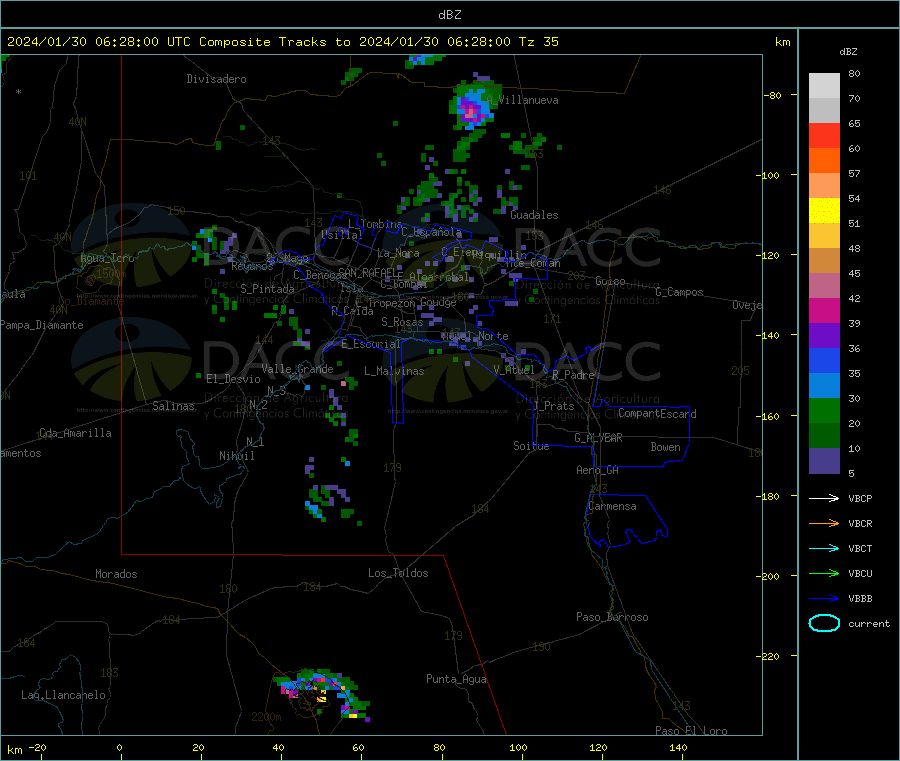Image resolution: width=900 pixels, height=761 pixels.
Task: Click the cyan 'current' ellipse legend icon
Action: (824, 623)
